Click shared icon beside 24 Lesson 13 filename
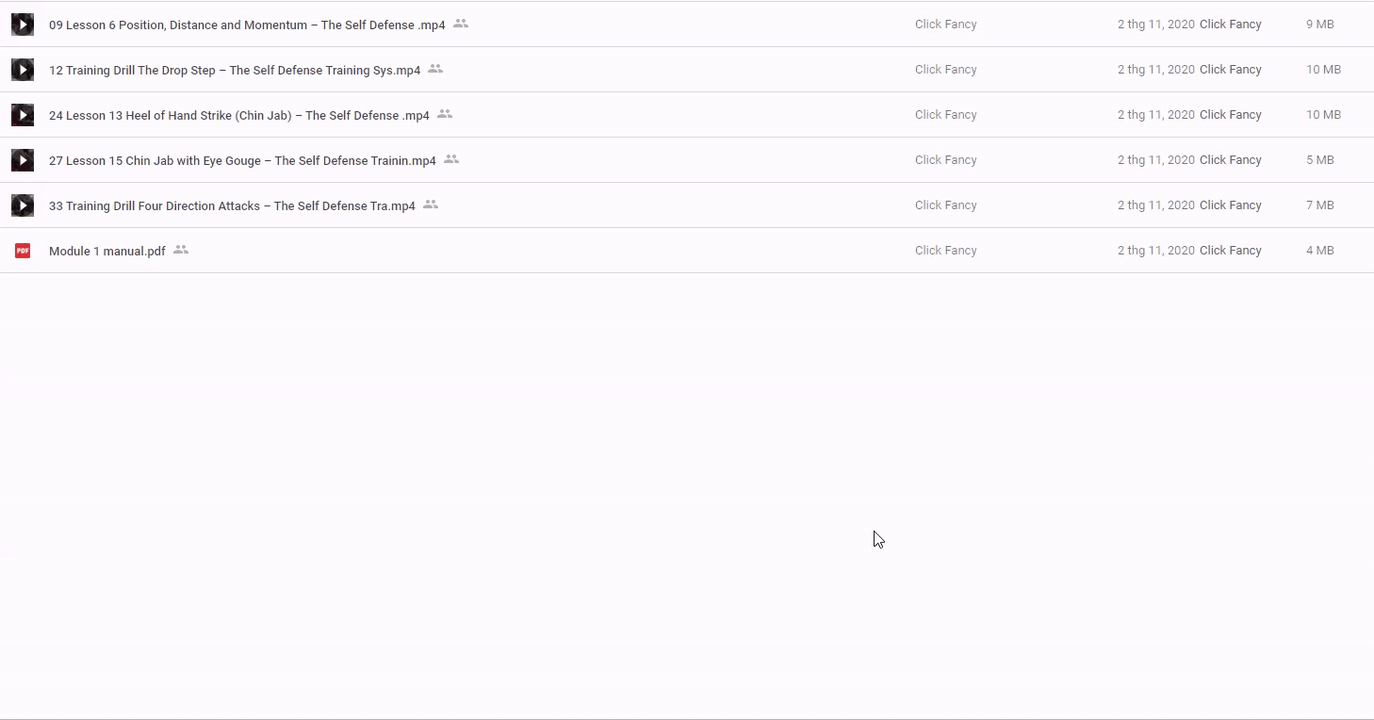This screenshot has height=720, width=1374. pos(445,114)
